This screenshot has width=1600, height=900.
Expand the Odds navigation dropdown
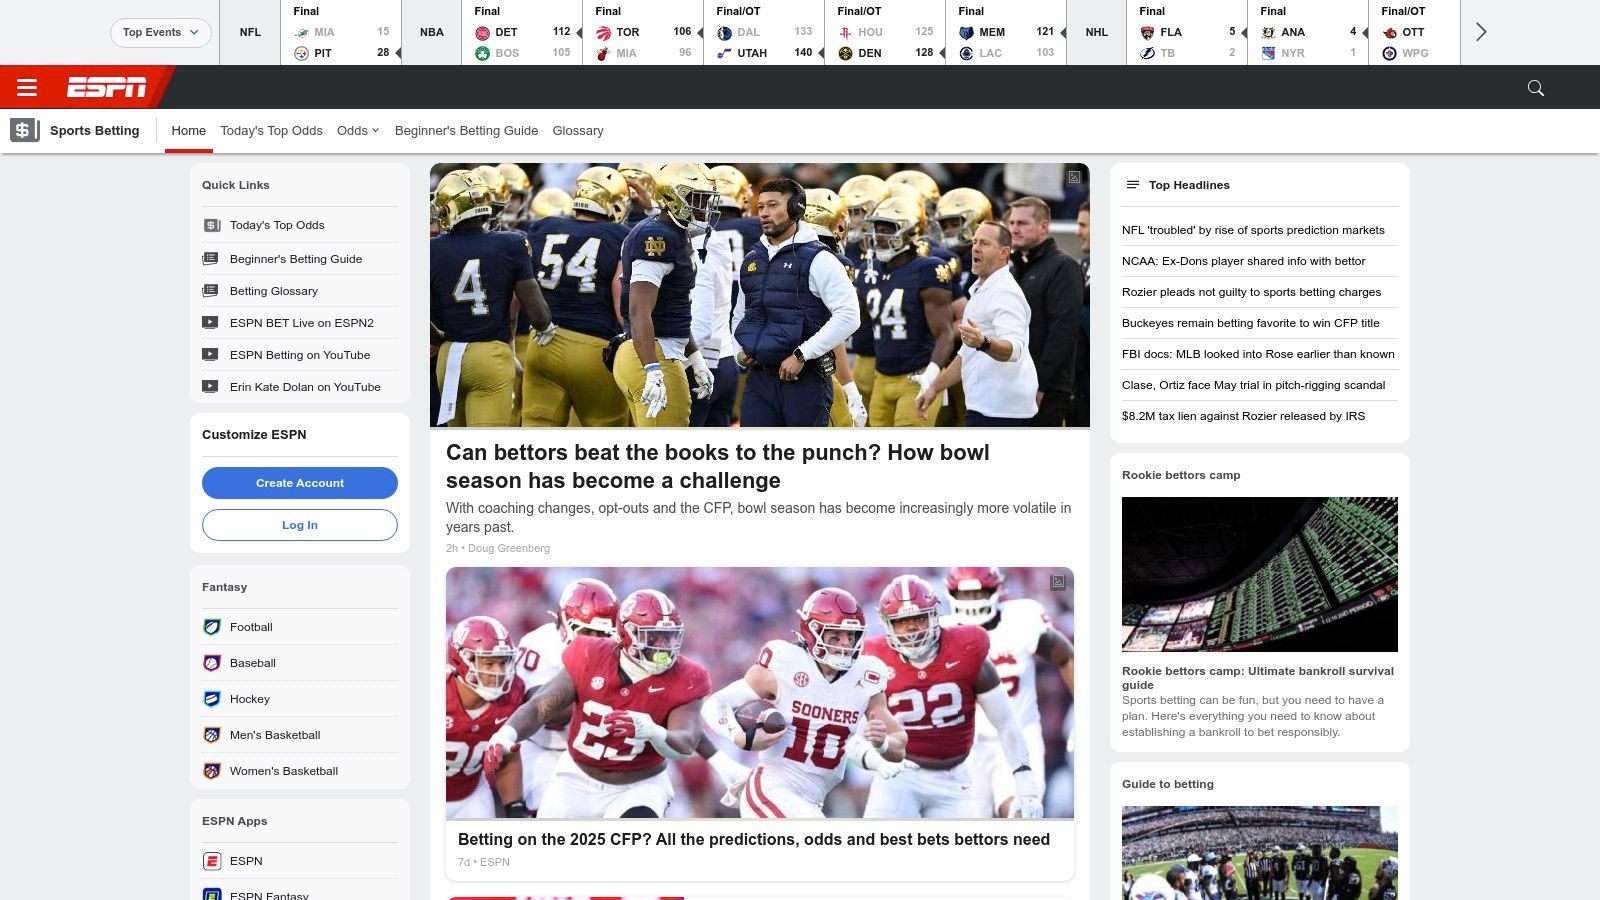coord(357,130)
